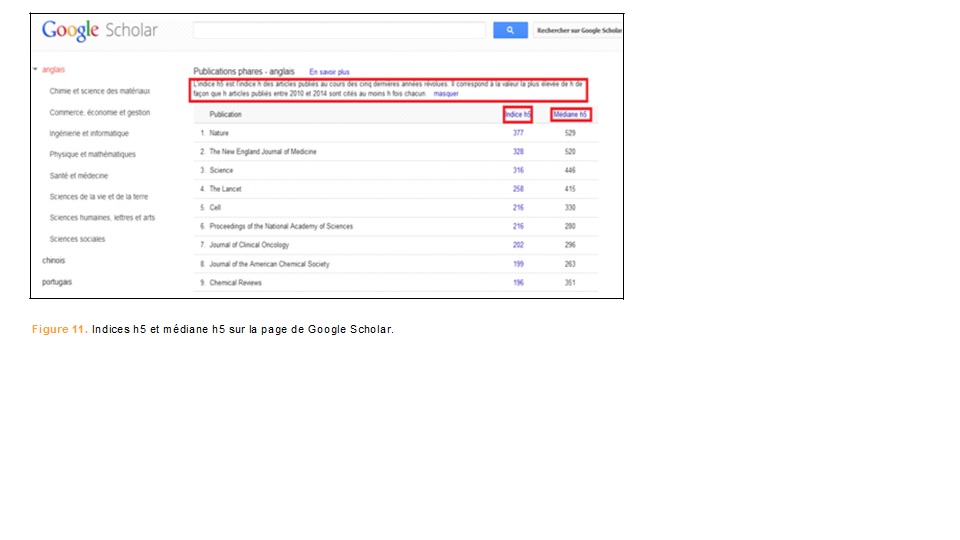Click median h5 value 520
The image size is (960, 540).
(570, 152)
